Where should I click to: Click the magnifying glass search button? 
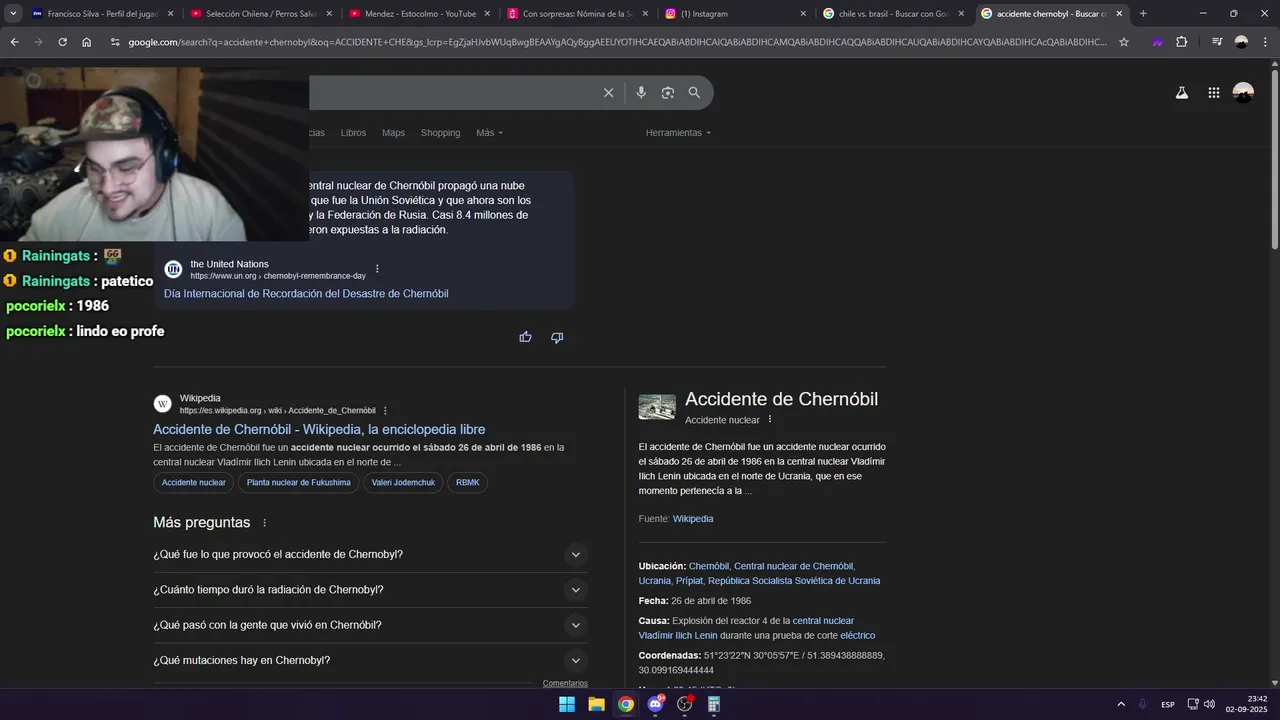point(694,93)
